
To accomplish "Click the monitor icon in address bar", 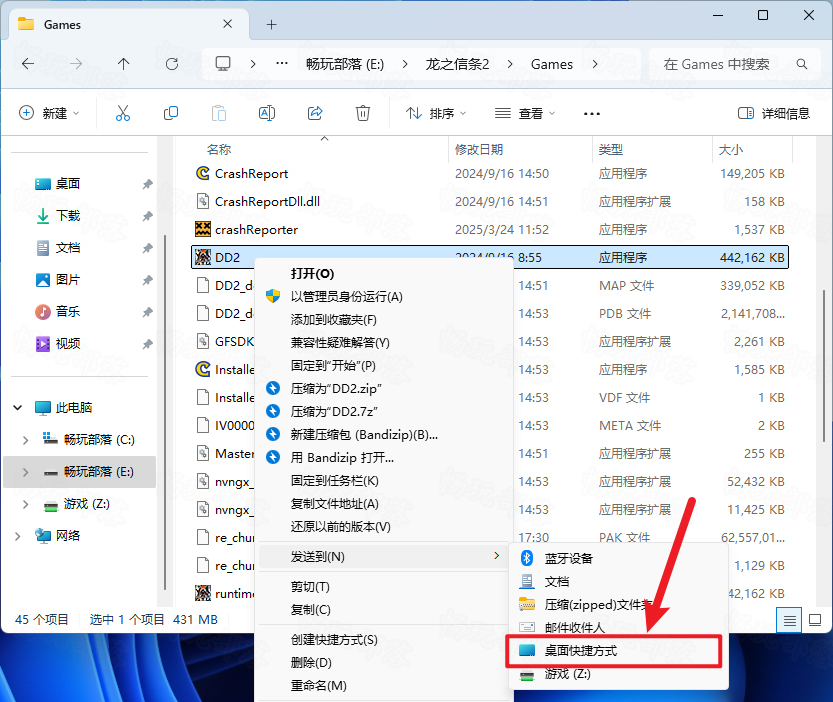I will (223, 64).
